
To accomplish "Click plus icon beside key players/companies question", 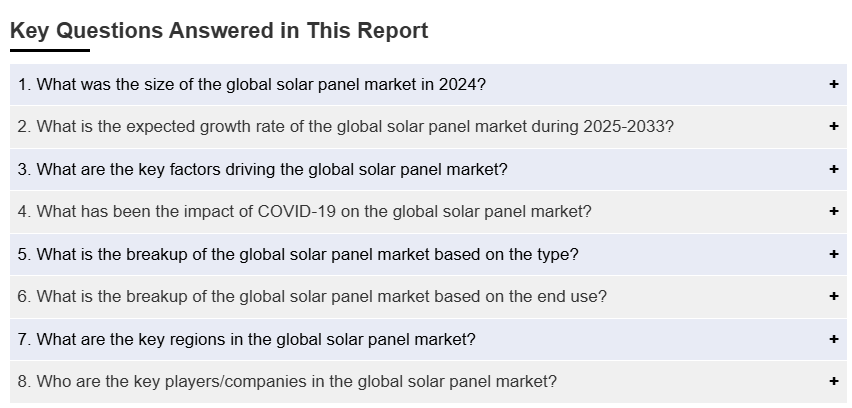I will tap(833, 381).
